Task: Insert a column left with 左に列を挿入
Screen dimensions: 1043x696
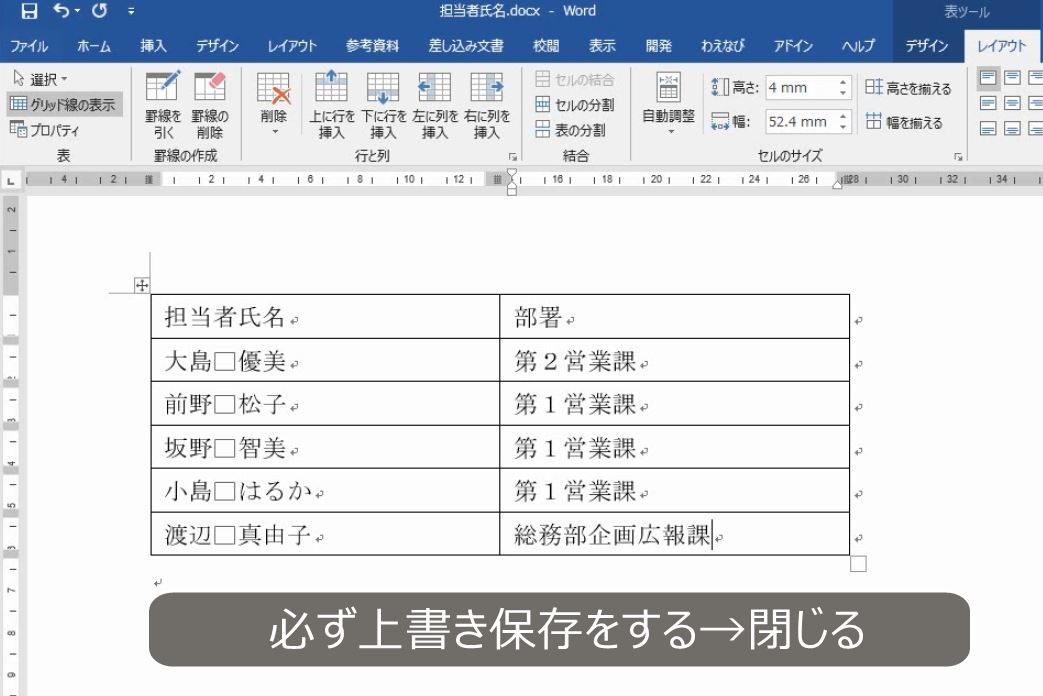Action: click(434, 103)
